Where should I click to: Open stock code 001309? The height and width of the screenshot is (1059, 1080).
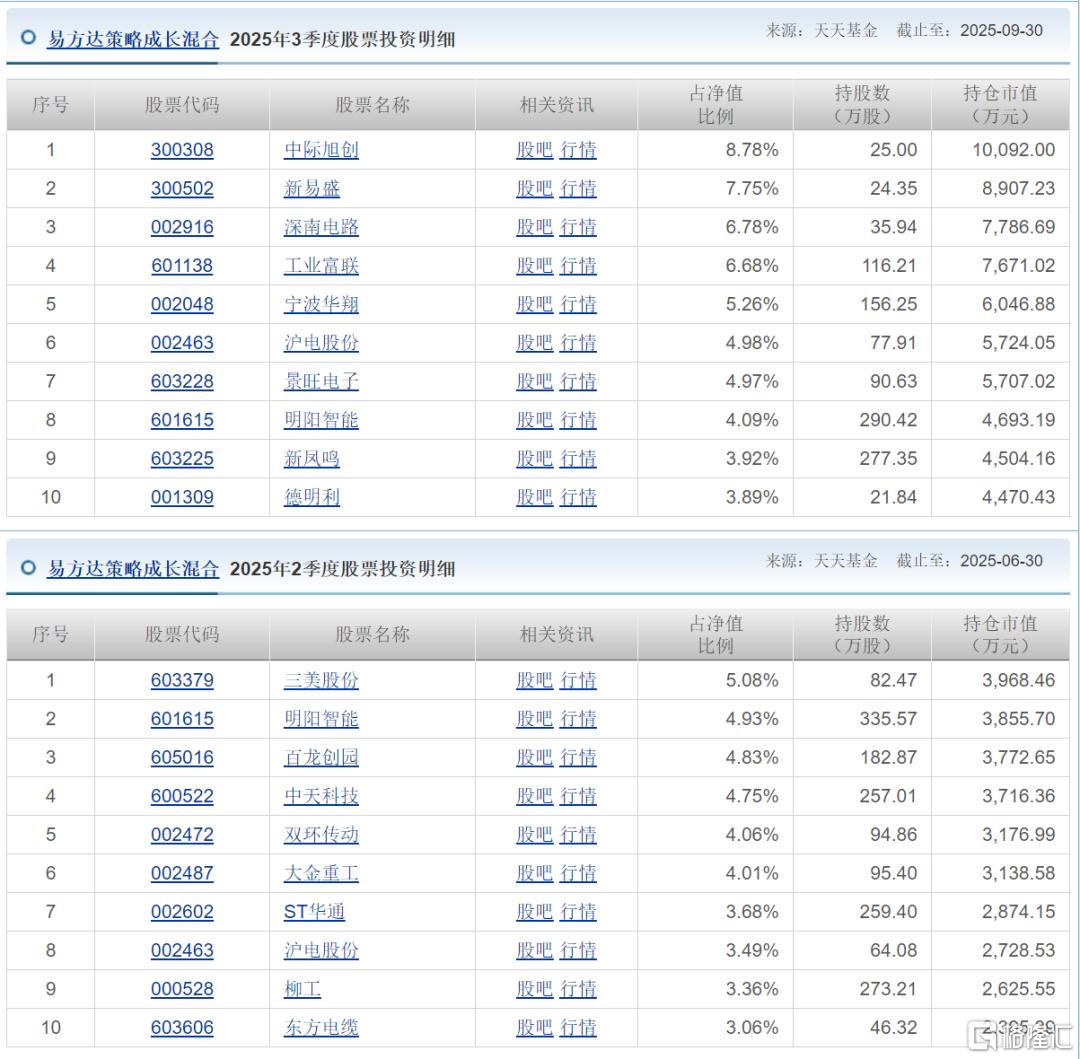pos(182,497)
